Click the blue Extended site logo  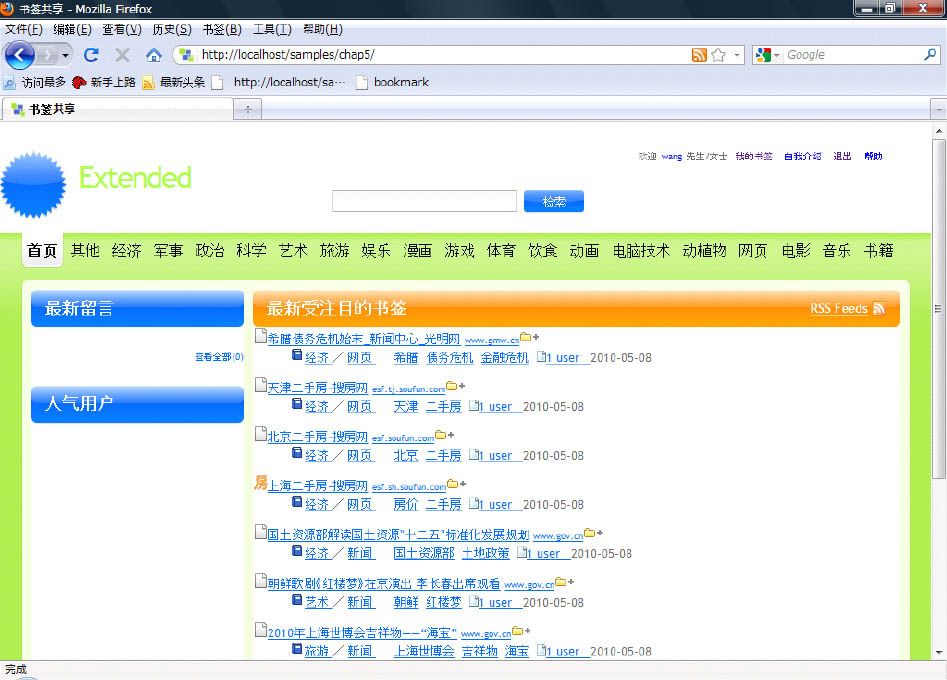(x=34, y=185)
